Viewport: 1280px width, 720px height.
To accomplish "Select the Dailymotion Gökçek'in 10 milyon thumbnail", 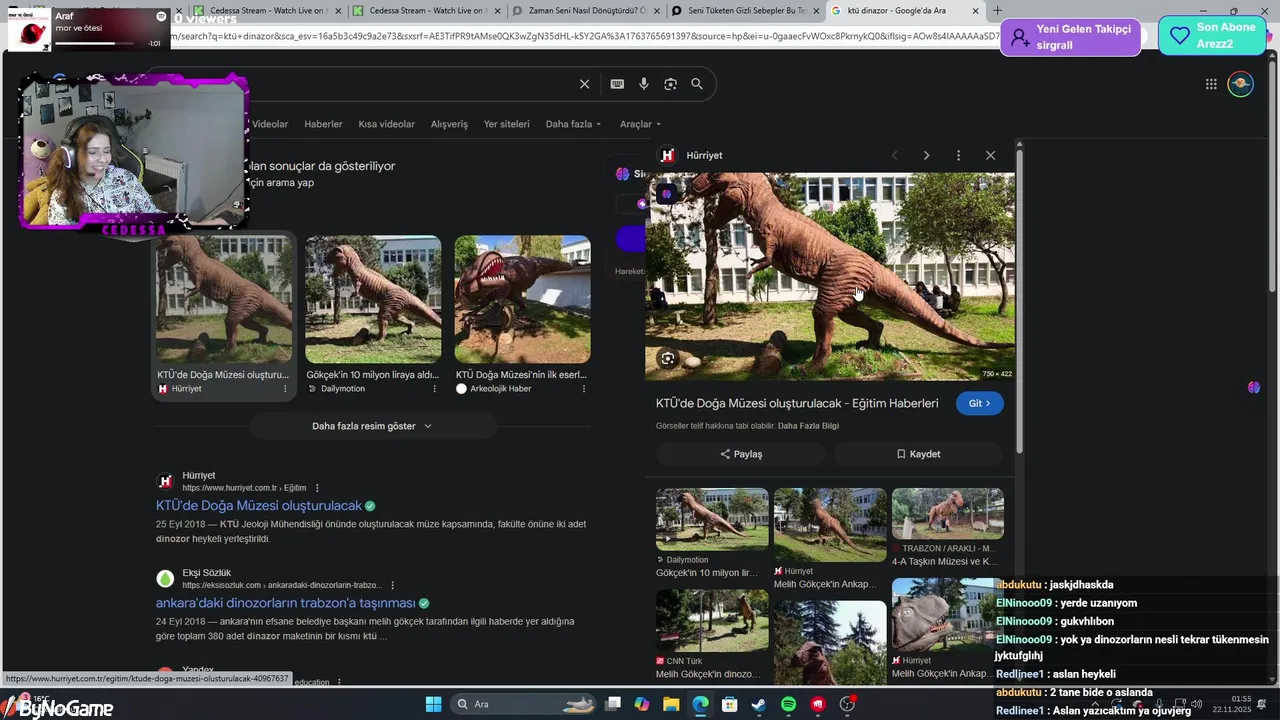I will coord(373,299).
